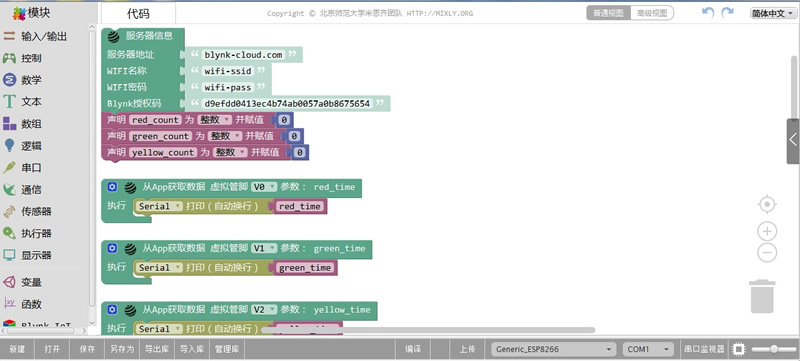Open gear settings on V0 block

[x=112, y=187]
